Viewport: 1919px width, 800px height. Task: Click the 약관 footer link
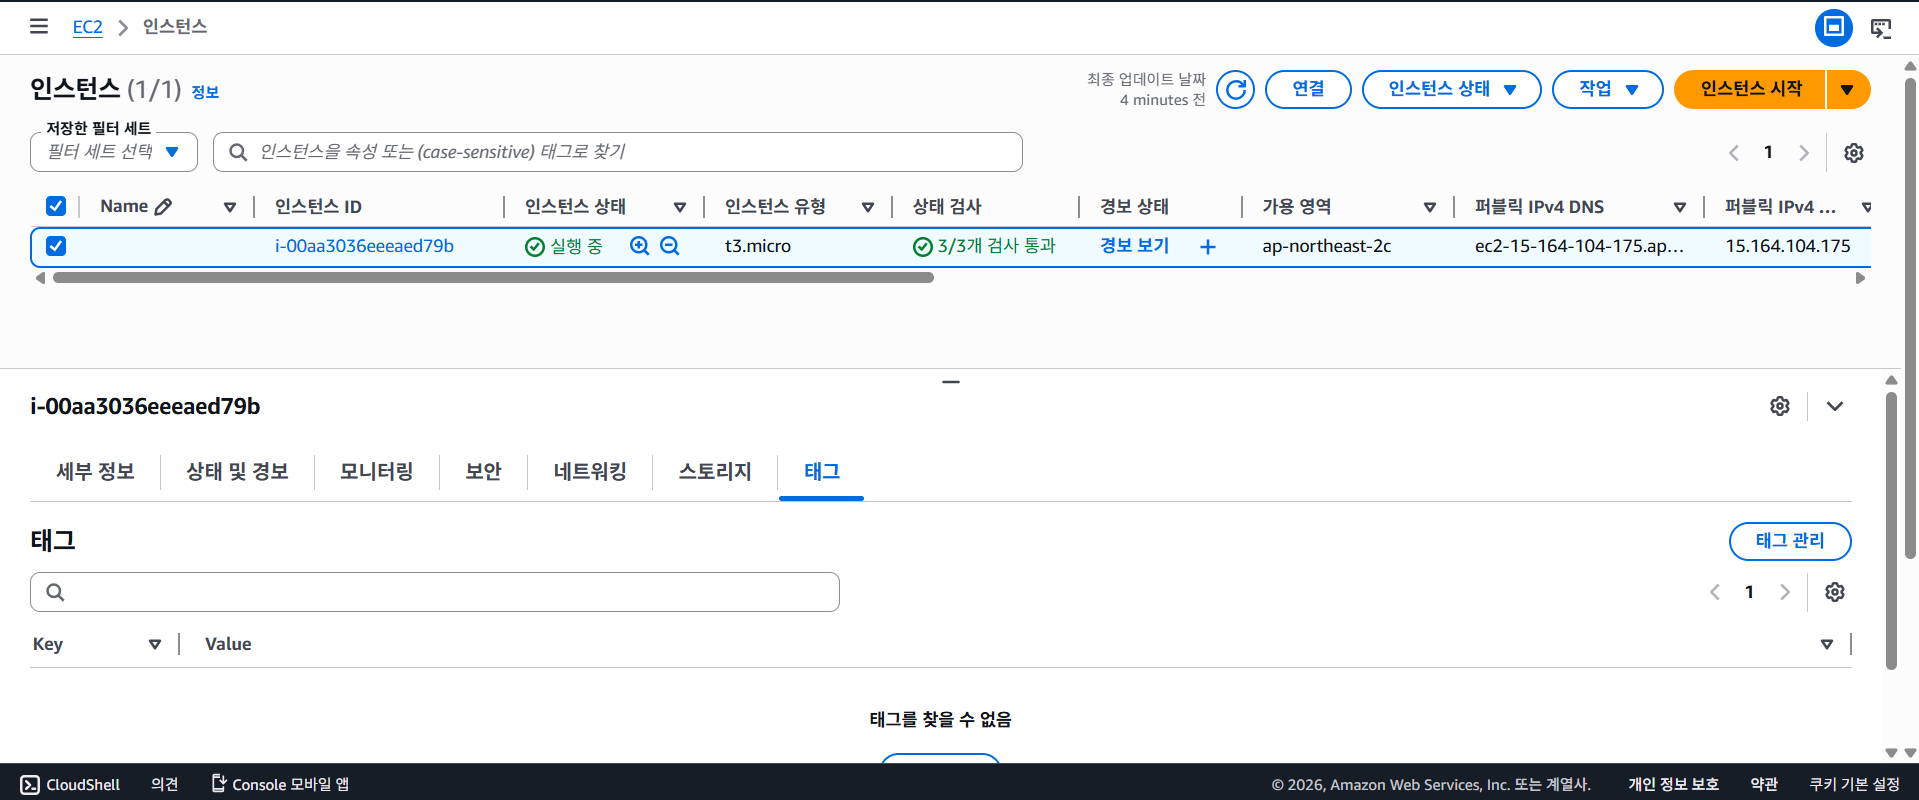[x=1764, y=785]
